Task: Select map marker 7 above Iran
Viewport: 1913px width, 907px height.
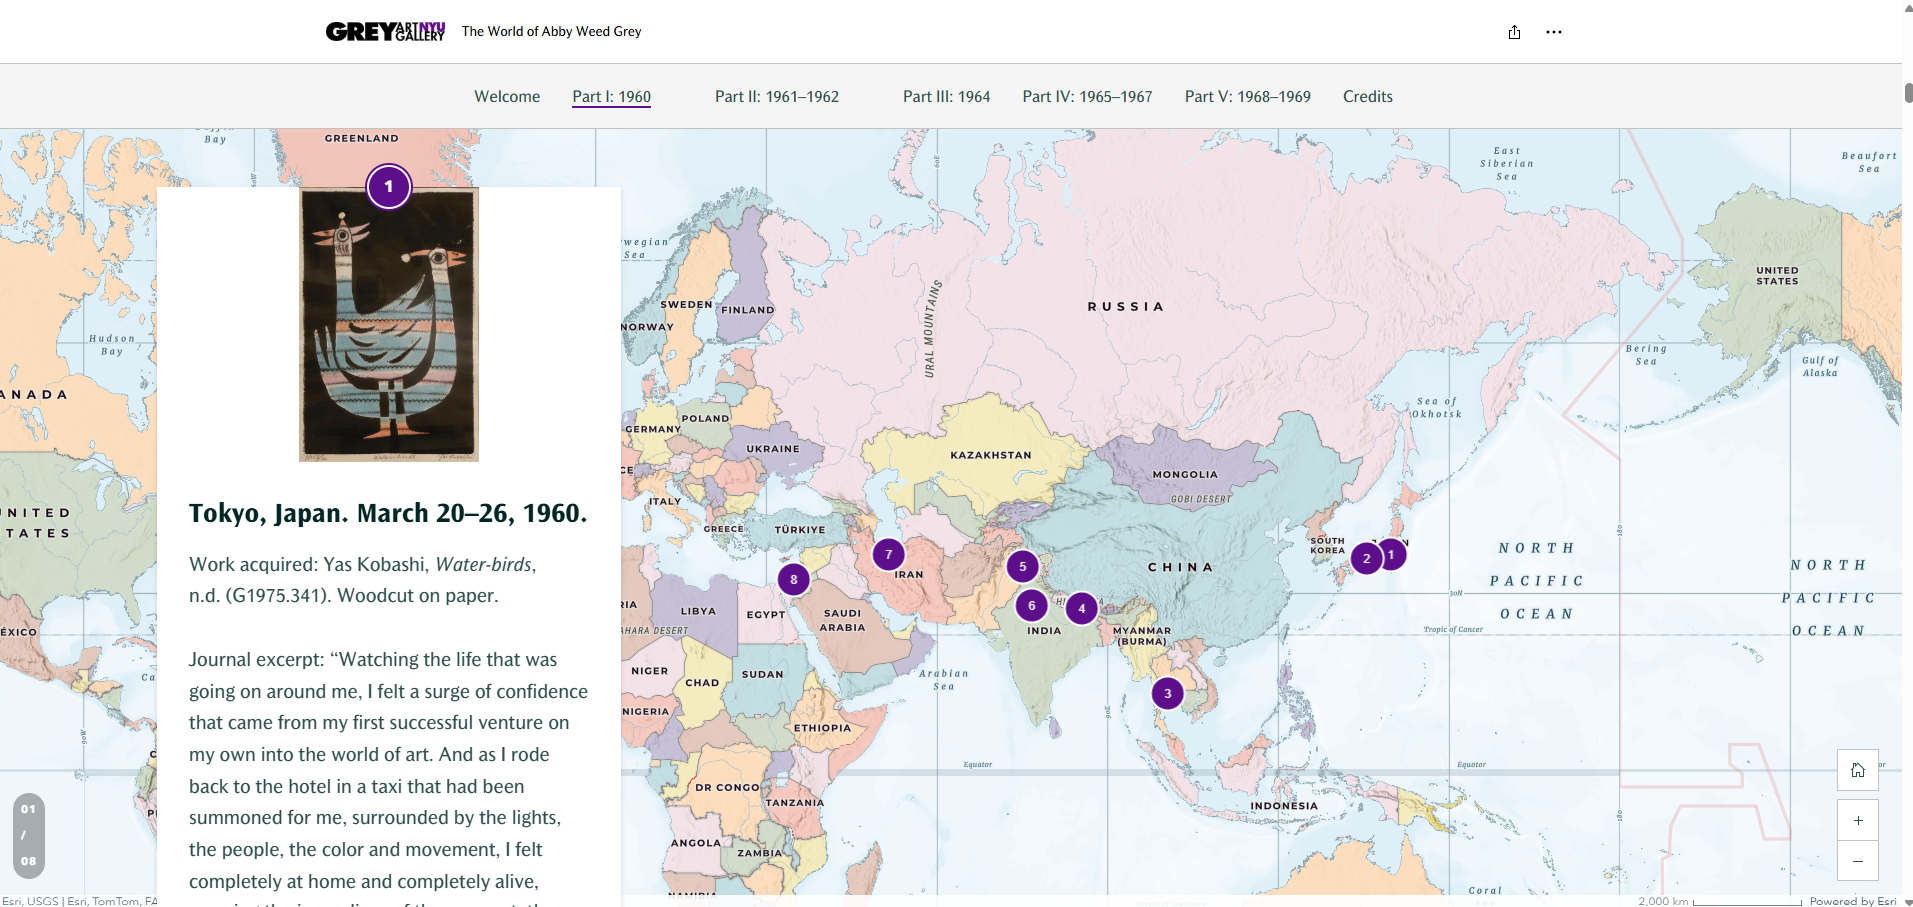Action: click(x=888, y=554)
